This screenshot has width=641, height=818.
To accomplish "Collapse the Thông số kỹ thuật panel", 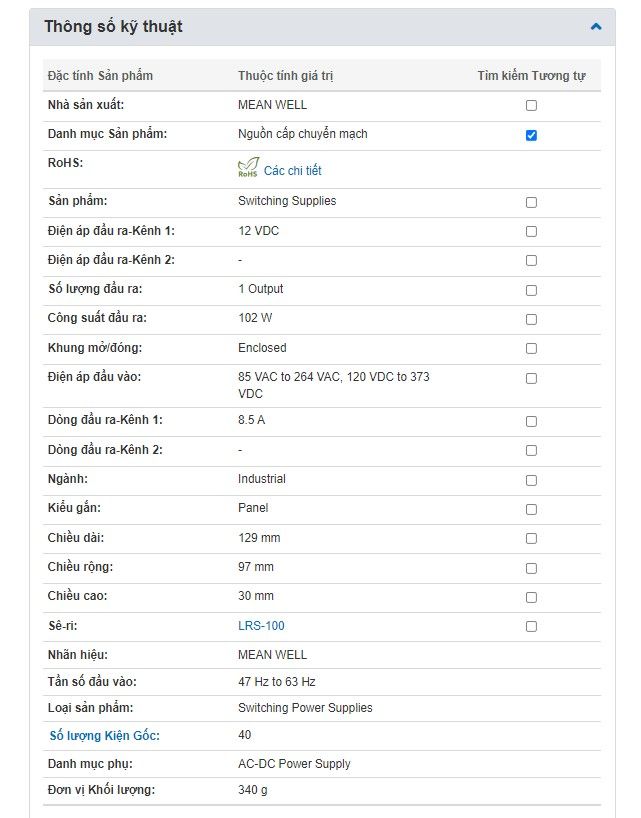I will click(x=596, y=27).
